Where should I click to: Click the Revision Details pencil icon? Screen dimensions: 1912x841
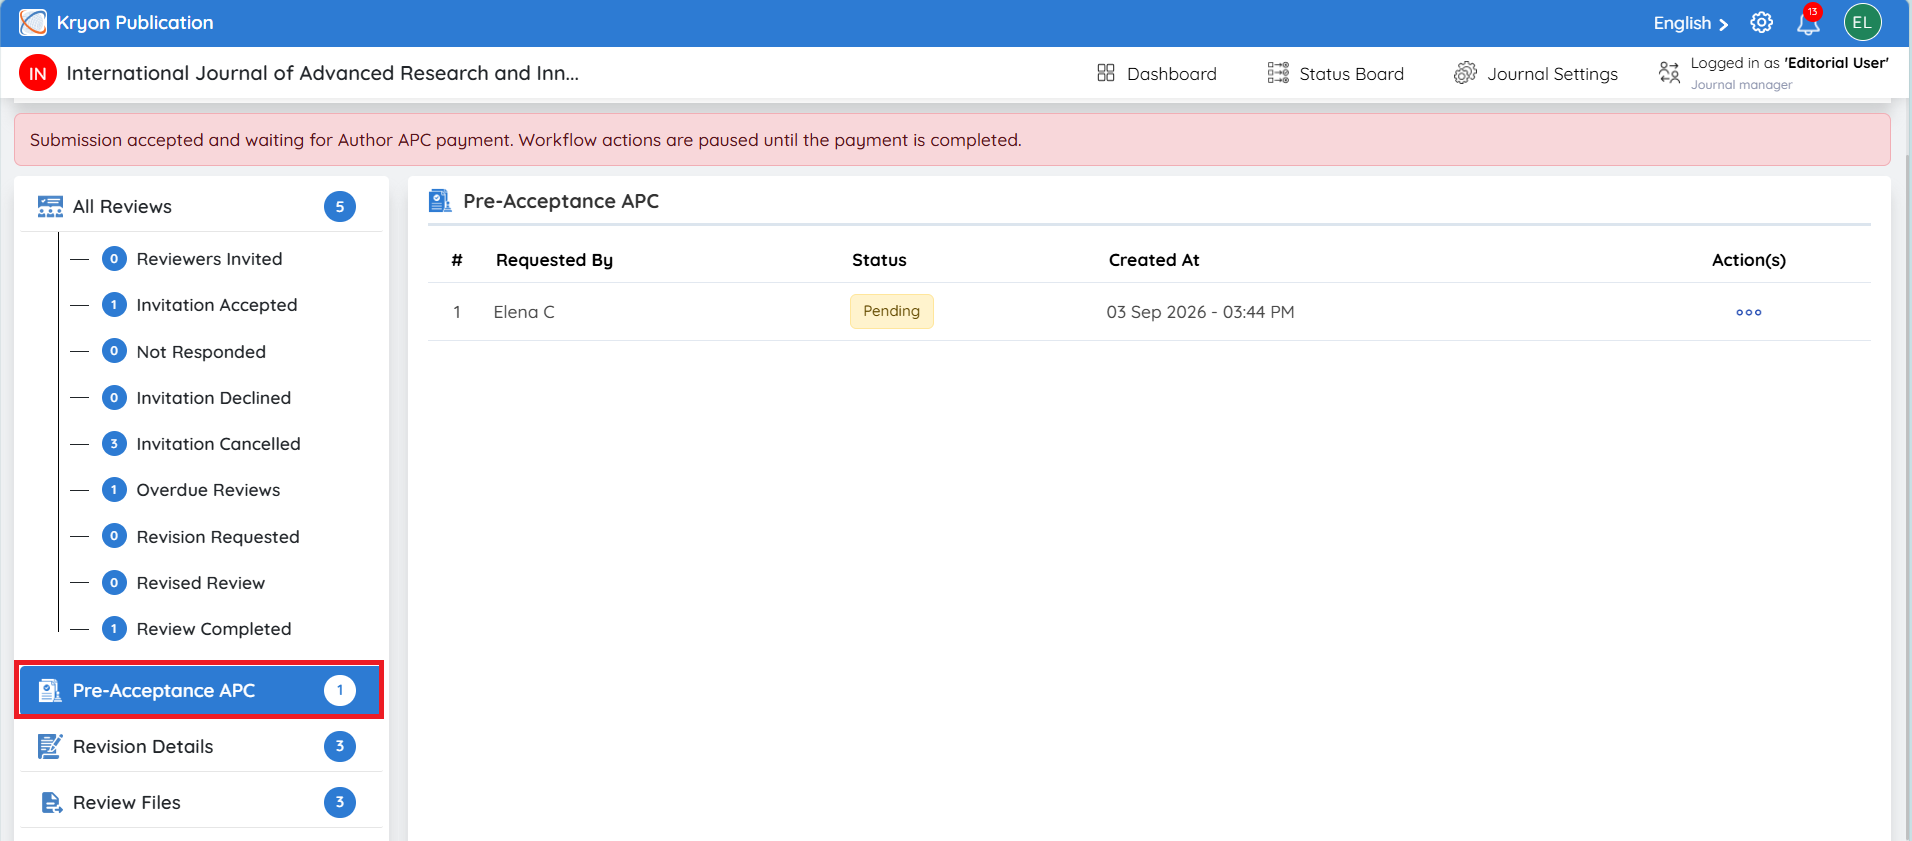(x=50, y=746)
